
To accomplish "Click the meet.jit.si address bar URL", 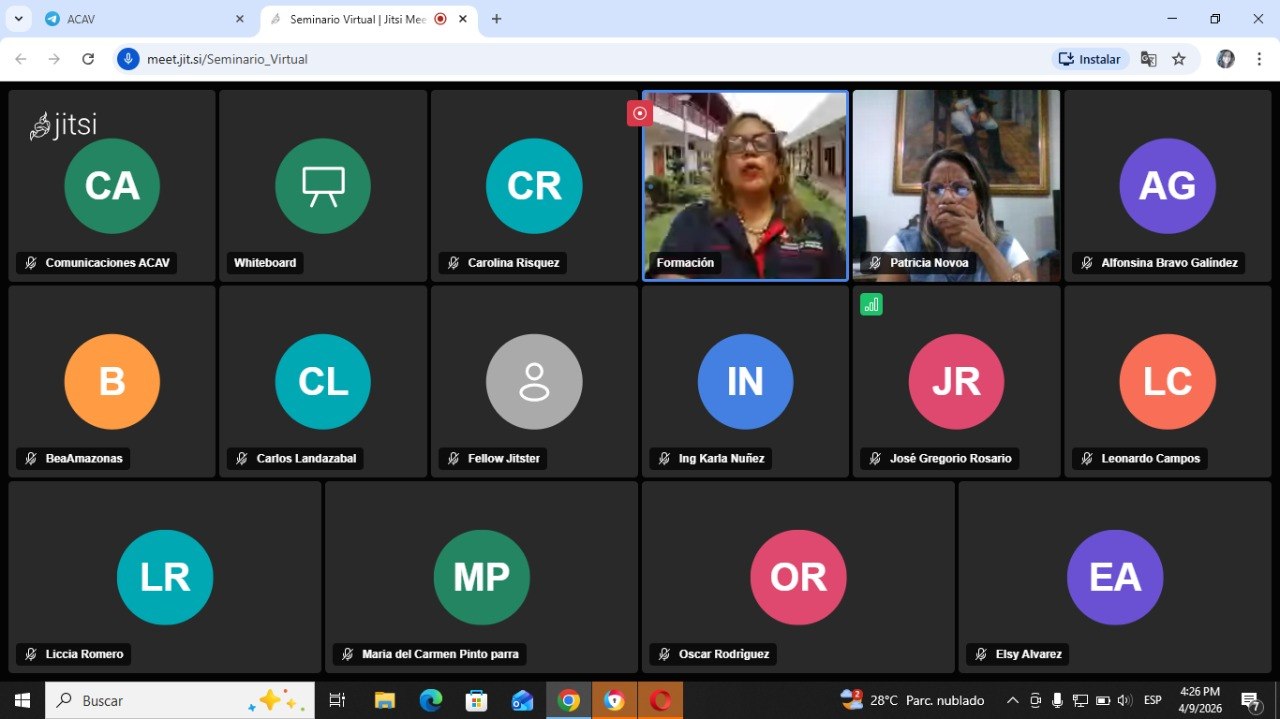I will (227, 59).
